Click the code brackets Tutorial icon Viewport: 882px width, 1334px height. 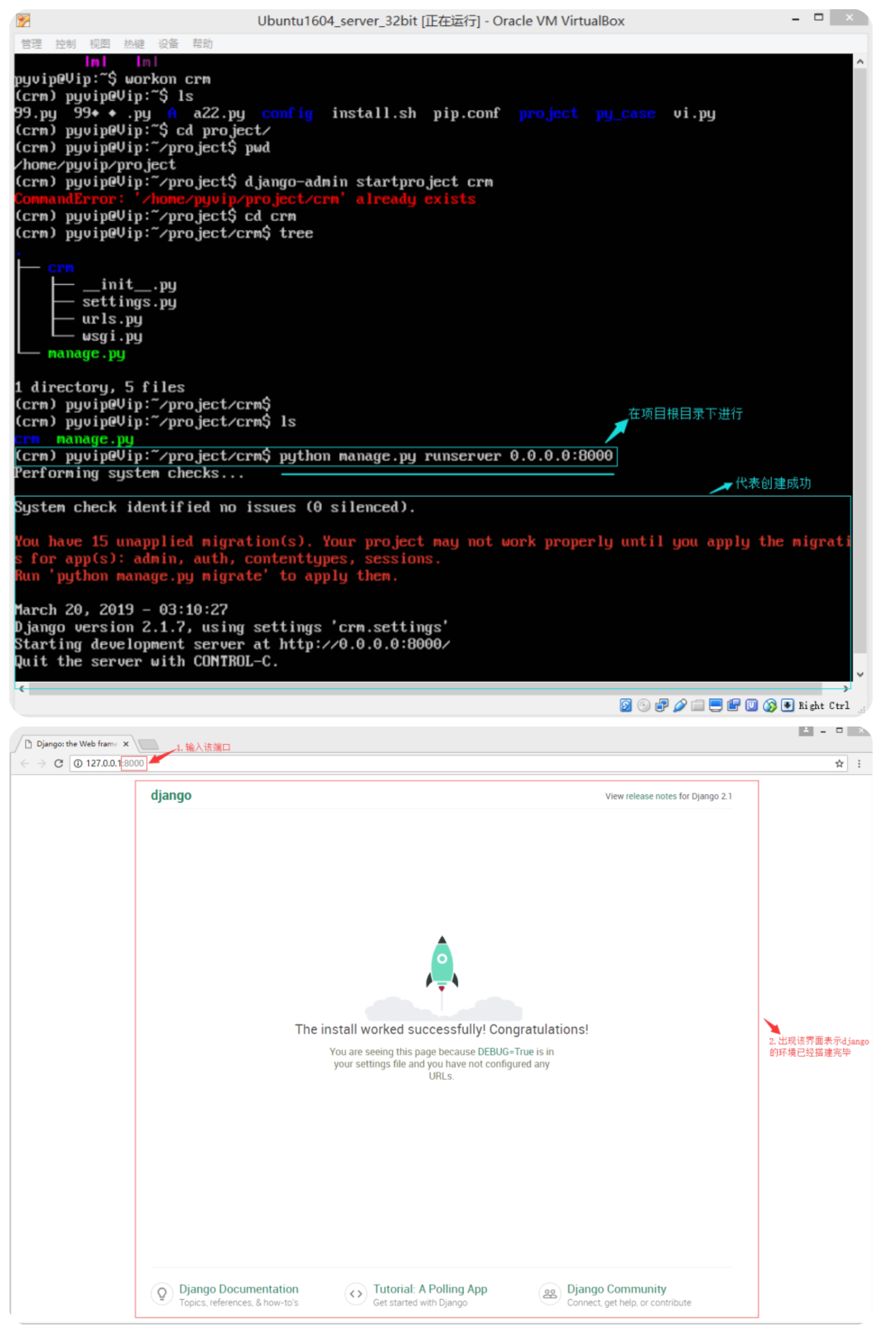tap(356, 1294)
